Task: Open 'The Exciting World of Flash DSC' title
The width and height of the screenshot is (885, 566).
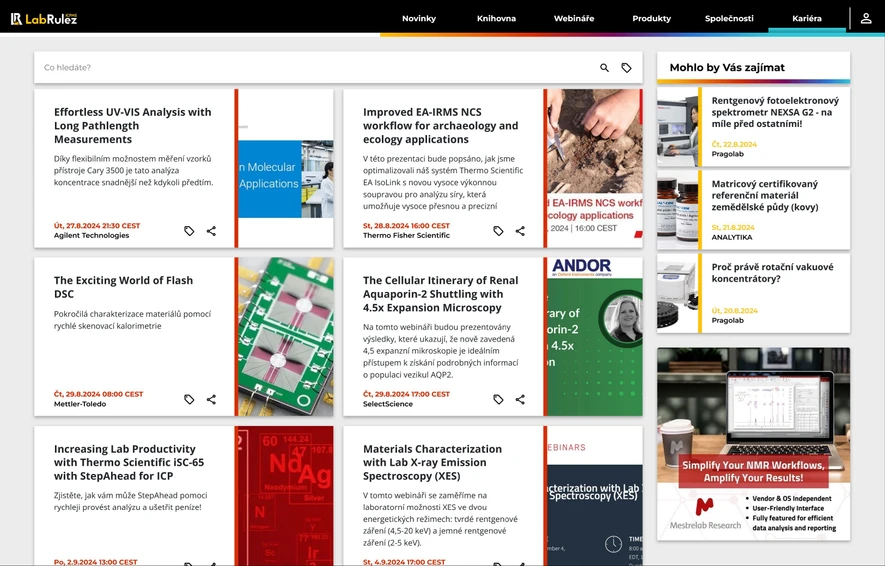Action: pos(123,287)
